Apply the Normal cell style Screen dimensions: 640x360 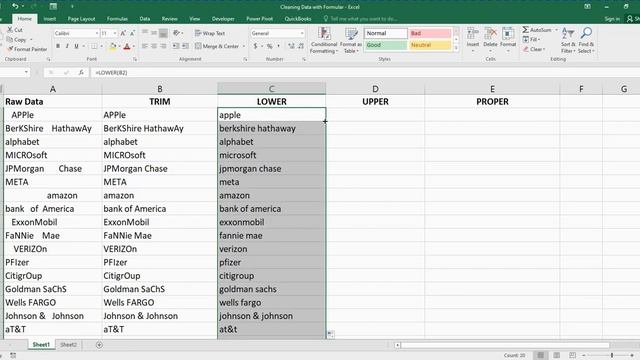[386, 33]
